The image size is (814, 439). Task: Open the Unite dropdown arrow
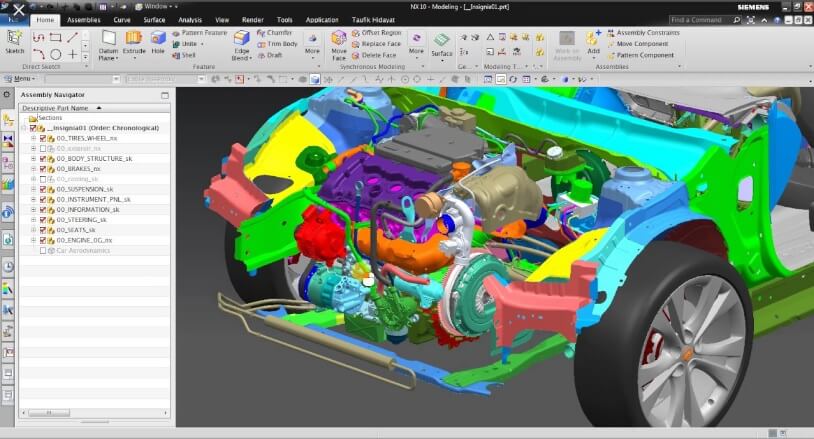point(202,44)
